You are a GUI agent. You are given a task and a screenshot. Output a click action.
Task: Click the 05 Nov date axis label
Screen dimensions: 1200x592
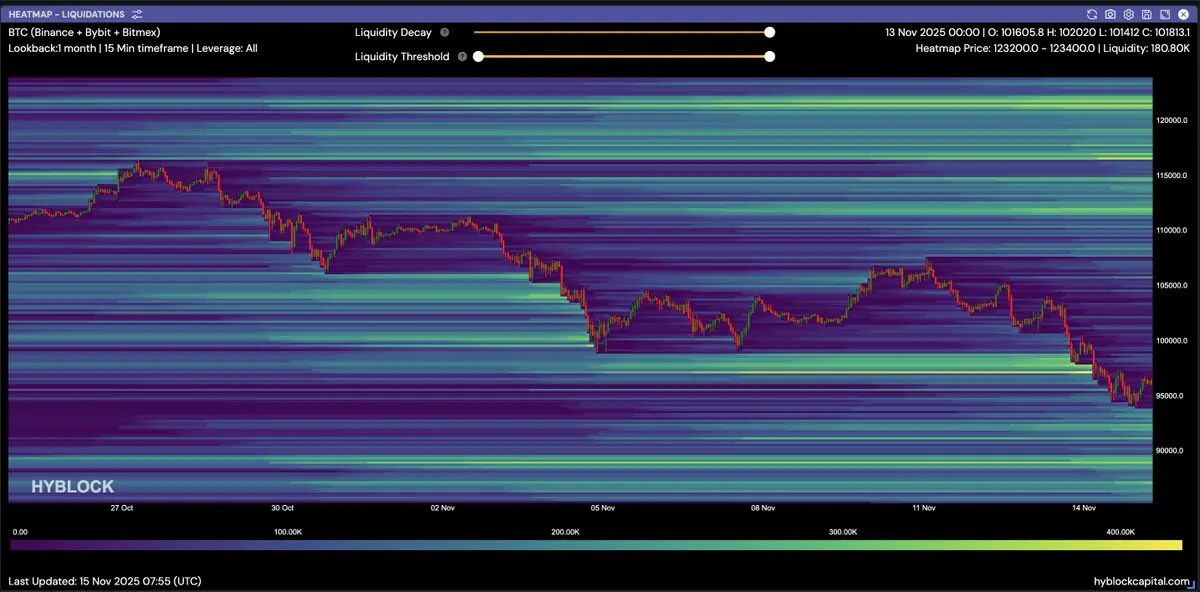(x=602, y=508)
